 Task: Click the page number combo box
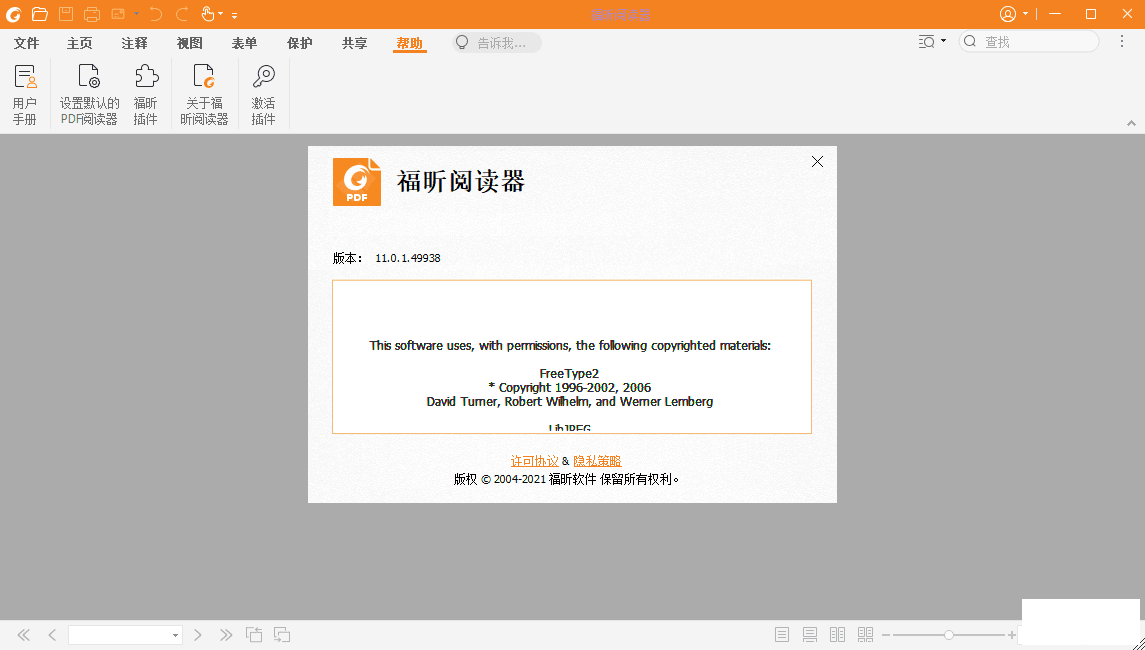[125, 635]
